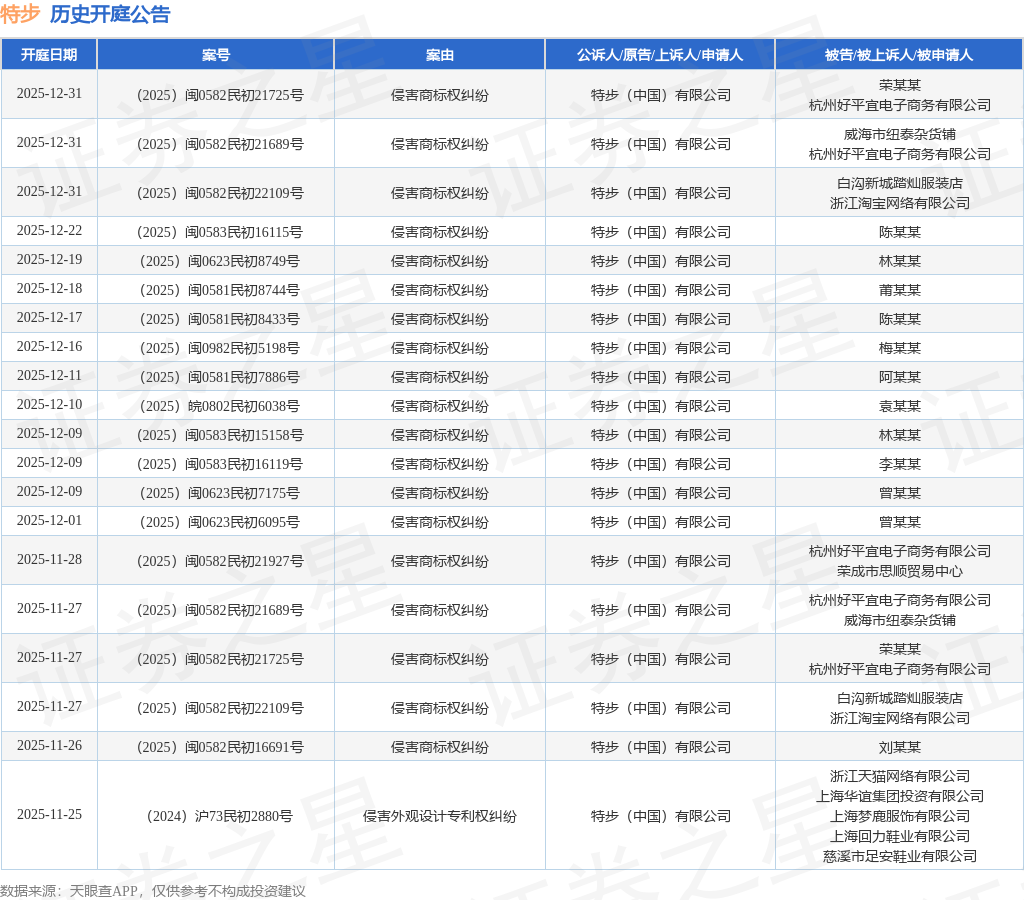Click the date 2025-11-25

pyautogui.click(x=50, y=814)
